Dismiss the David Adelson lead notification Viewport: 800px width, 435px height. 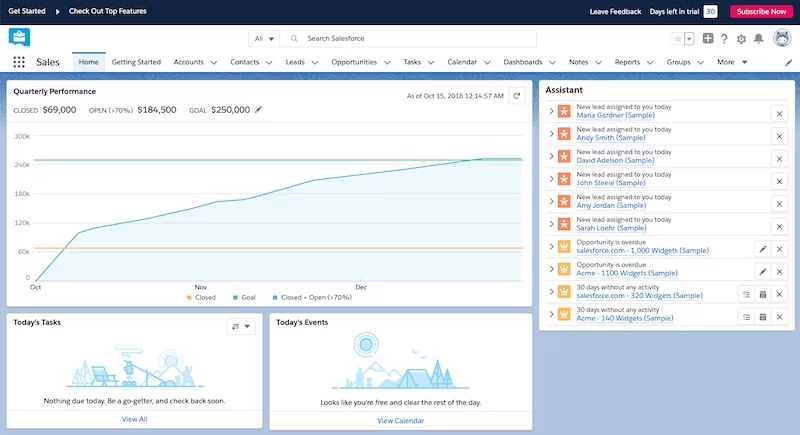pyautogui.click(x=779, y=159)
